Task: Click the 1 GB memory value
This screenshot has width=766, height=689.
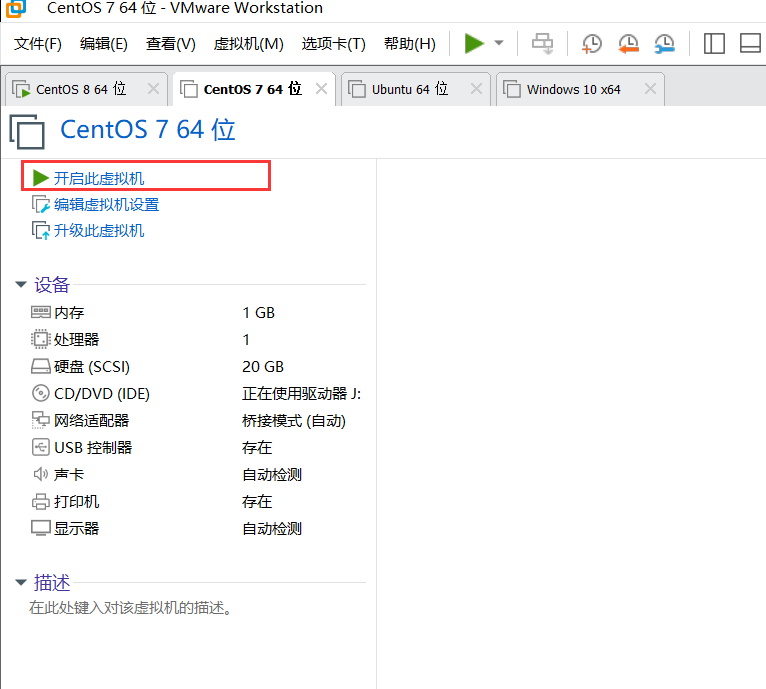Action: [258, 313]
